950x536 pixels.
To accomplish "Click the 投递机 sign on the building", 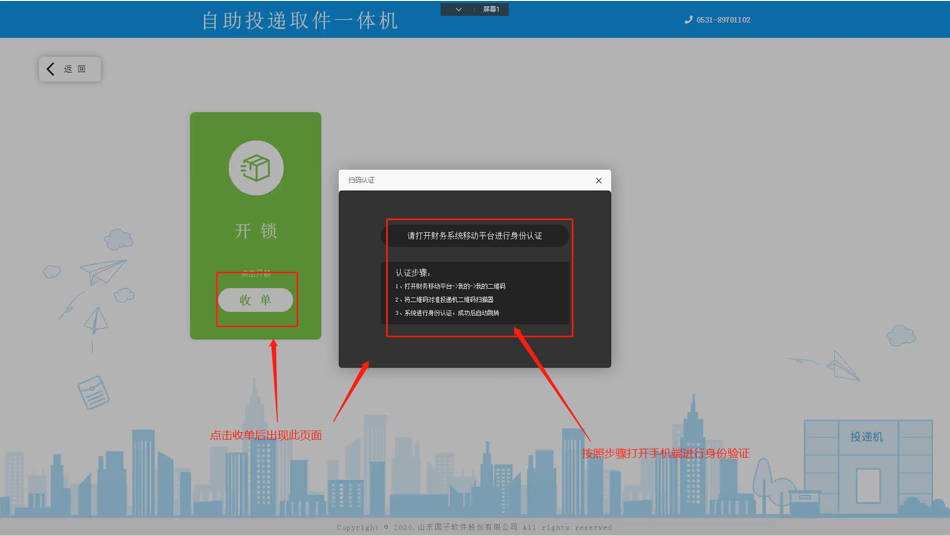I will click(x=866, y=437).
